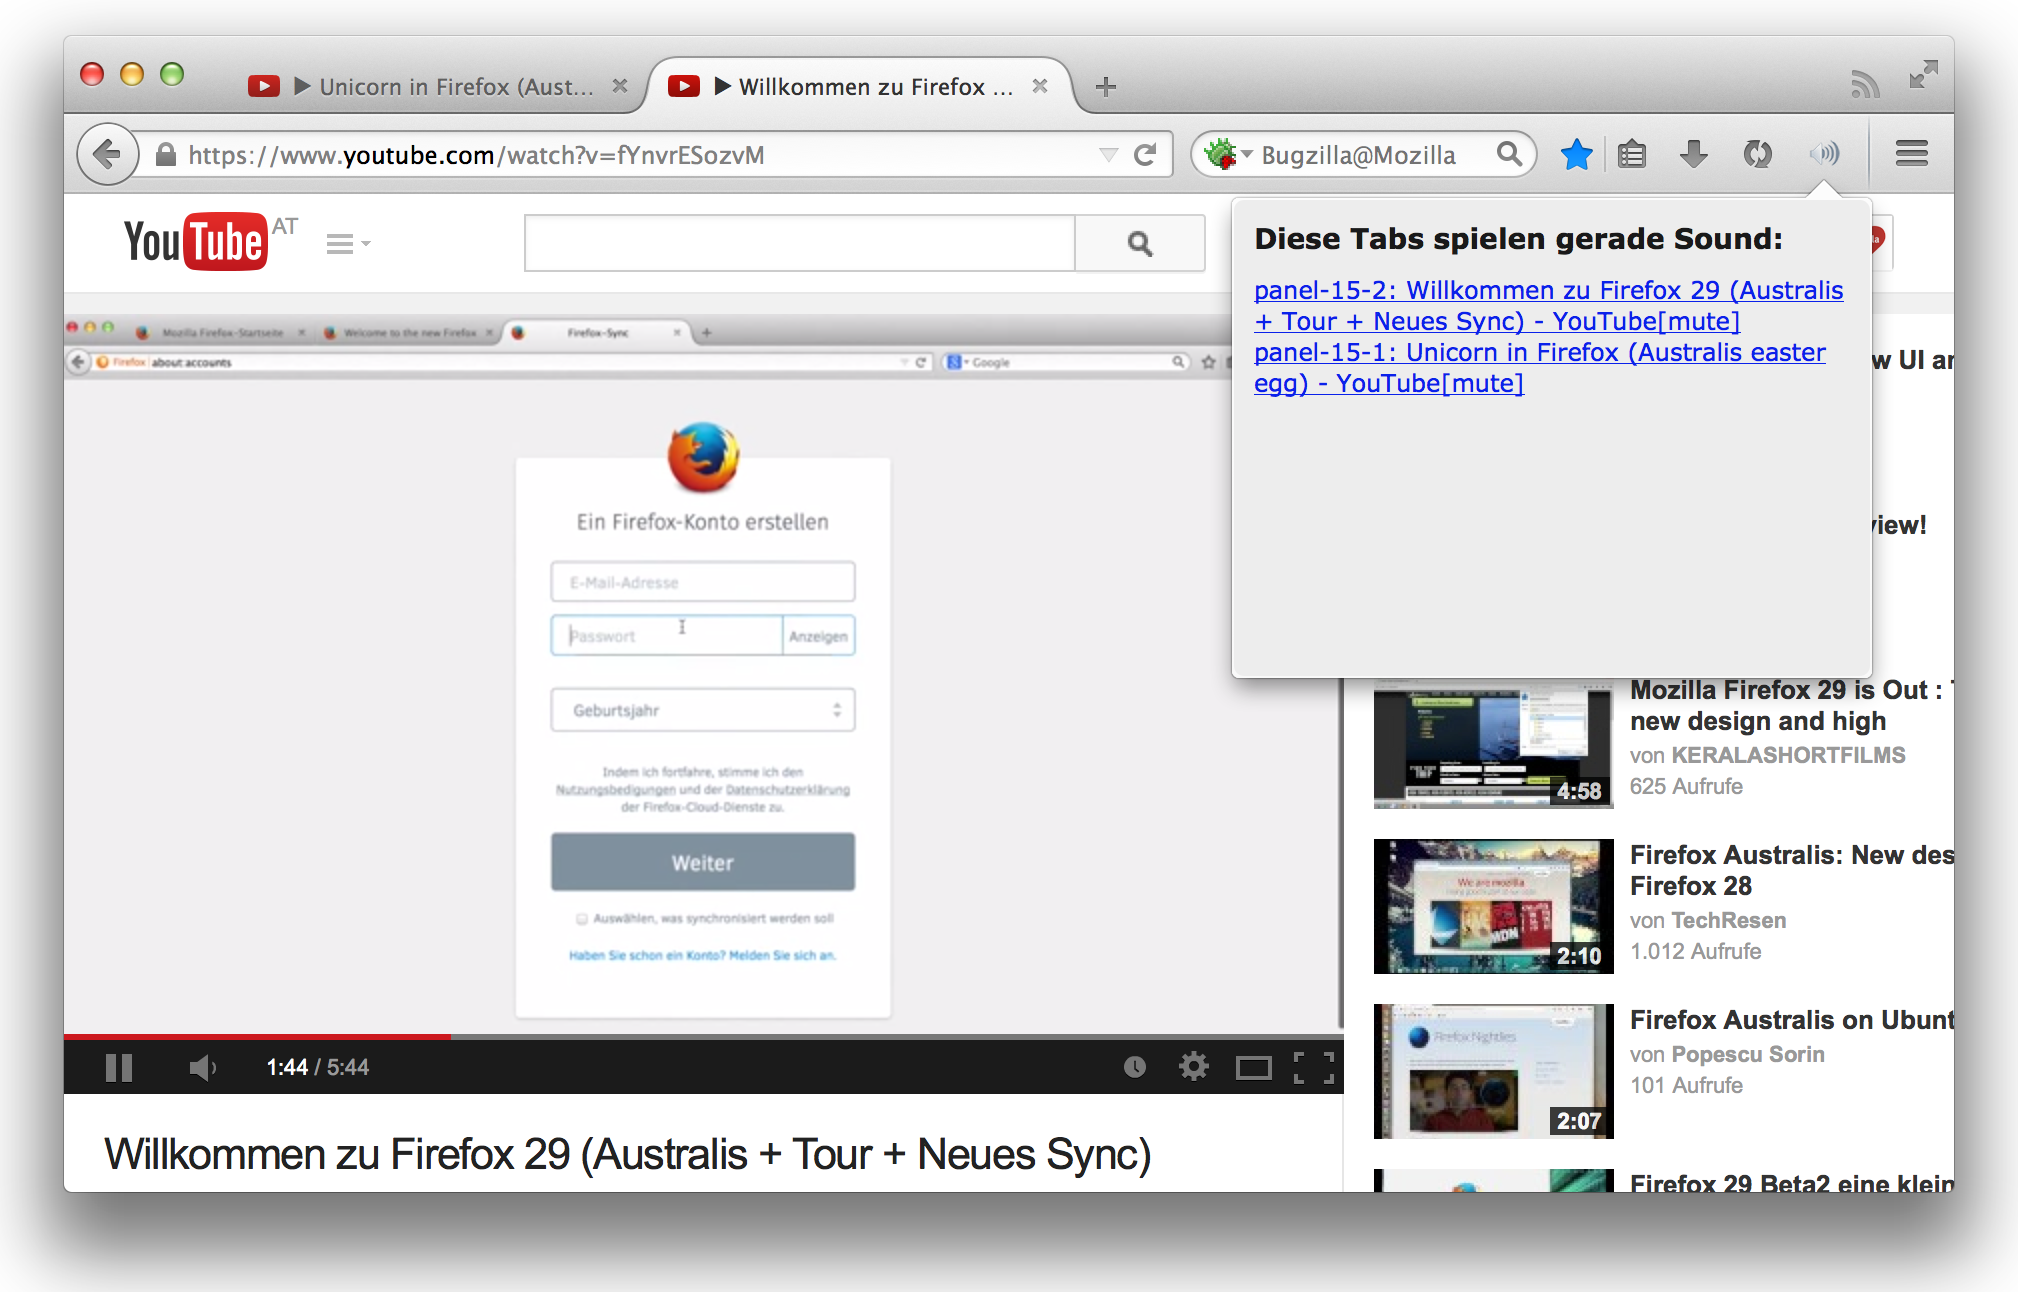2018x1292 pixels.
Task: Pause the playing YouTube video
Action: pyautogui.click(x=119, y=1068)
